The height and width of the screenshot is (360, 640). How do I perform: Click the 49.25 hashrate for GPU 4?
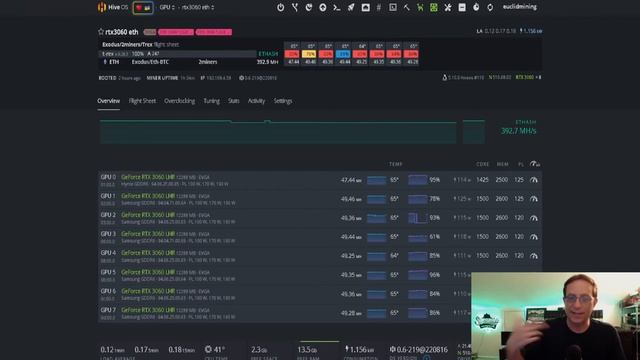point(351,256)
